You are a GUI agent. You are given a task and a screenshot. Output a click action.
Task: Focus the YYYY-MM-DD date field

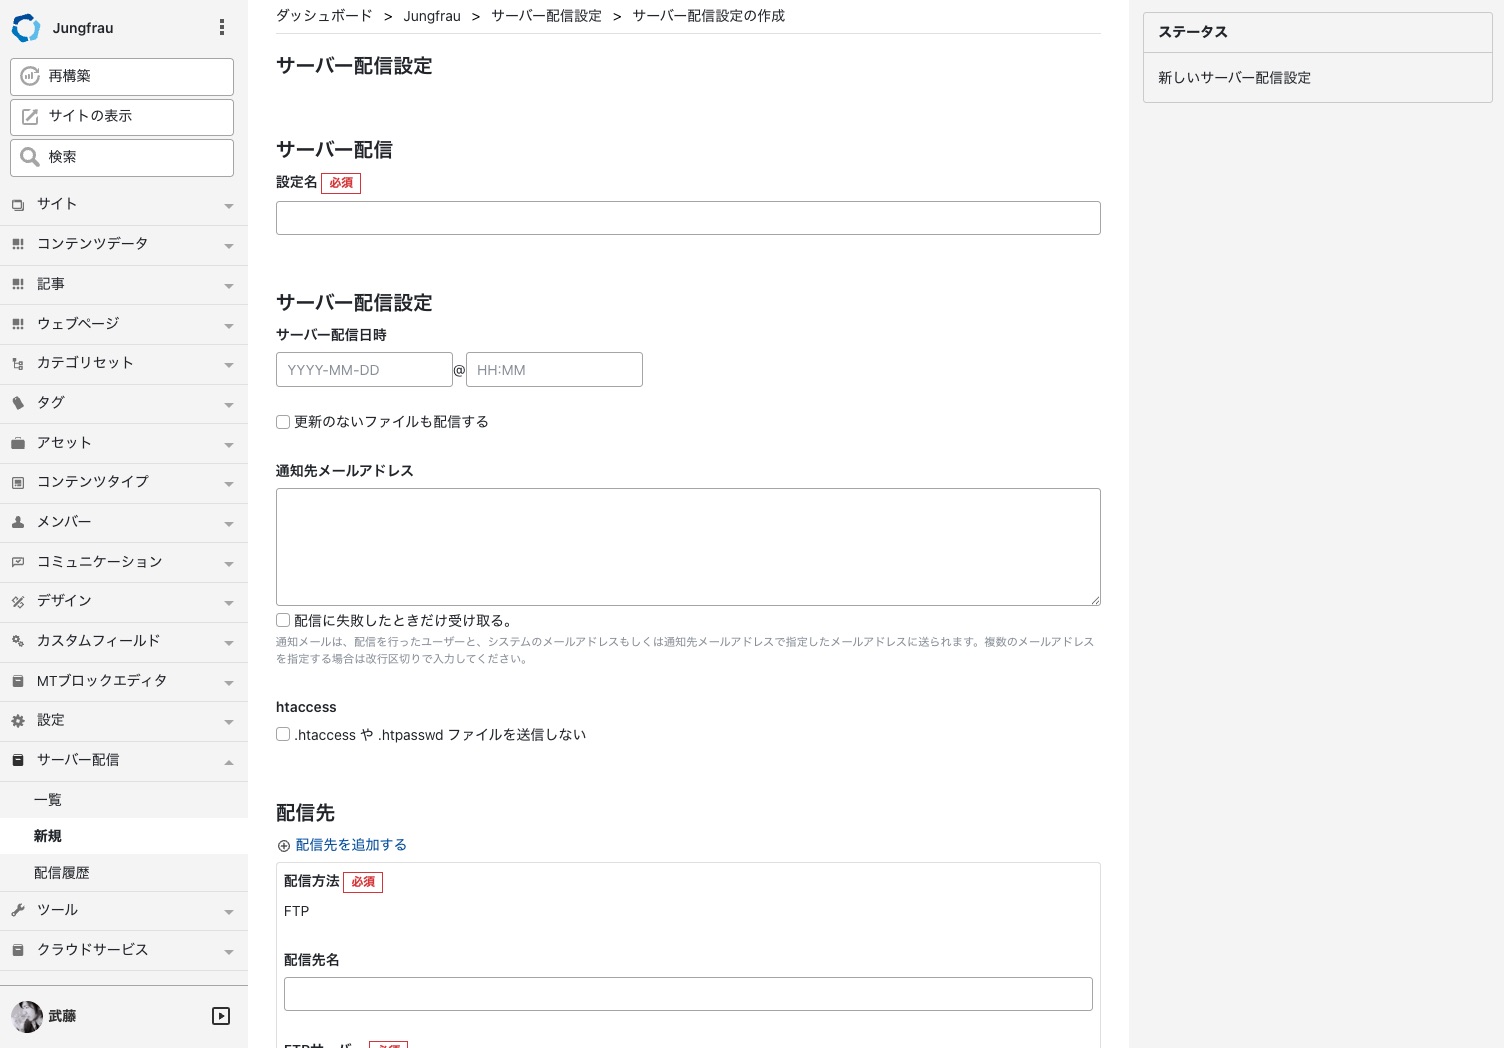364,369
